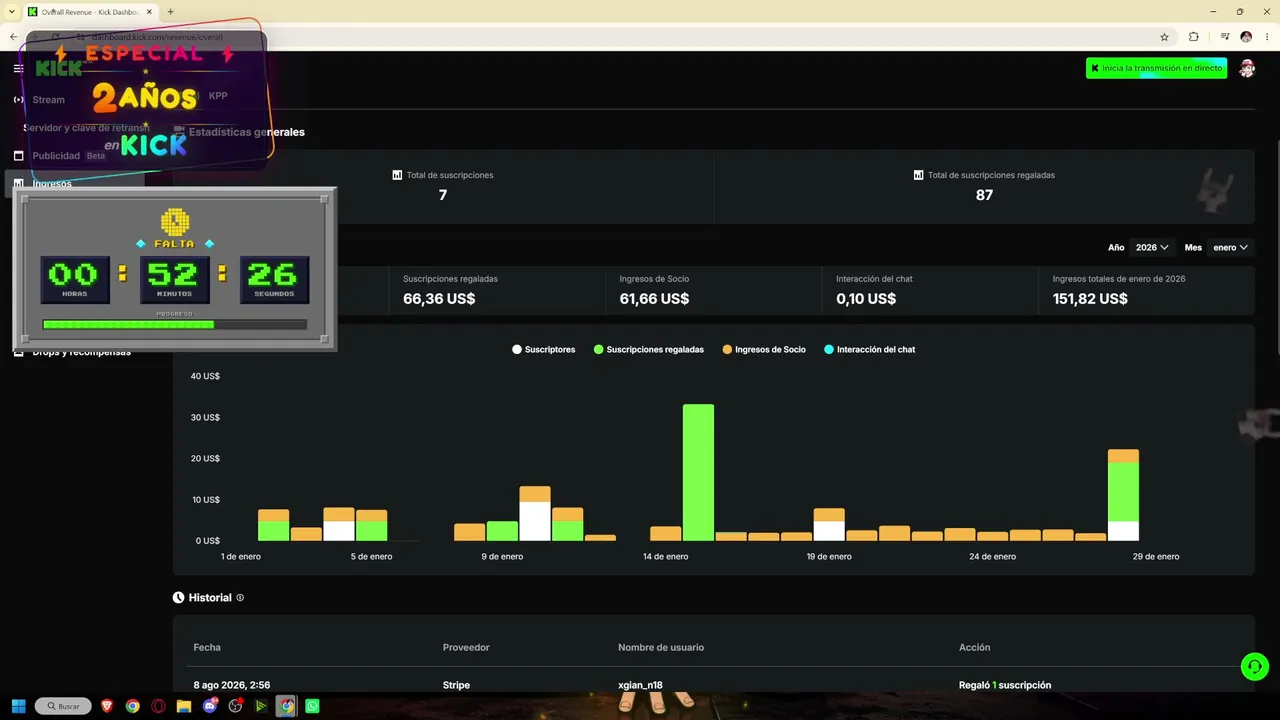
Task: Click the Stripe provider cell
Action: pyautogui.click(x=456, y=686)
